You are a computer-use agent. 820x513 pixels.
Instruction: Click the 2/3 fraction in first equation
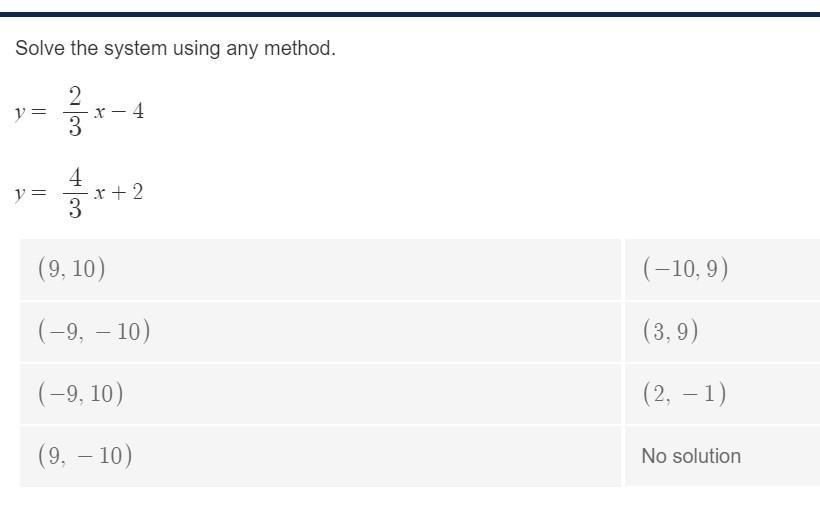75,111
